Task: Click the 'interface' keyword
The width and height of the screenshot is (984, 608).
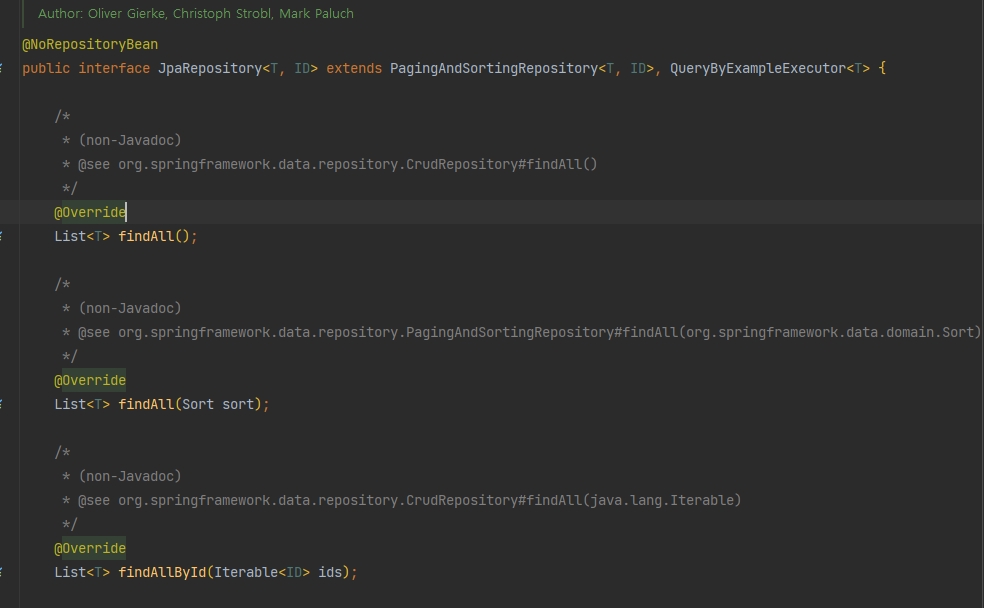Action: [114, 68]
